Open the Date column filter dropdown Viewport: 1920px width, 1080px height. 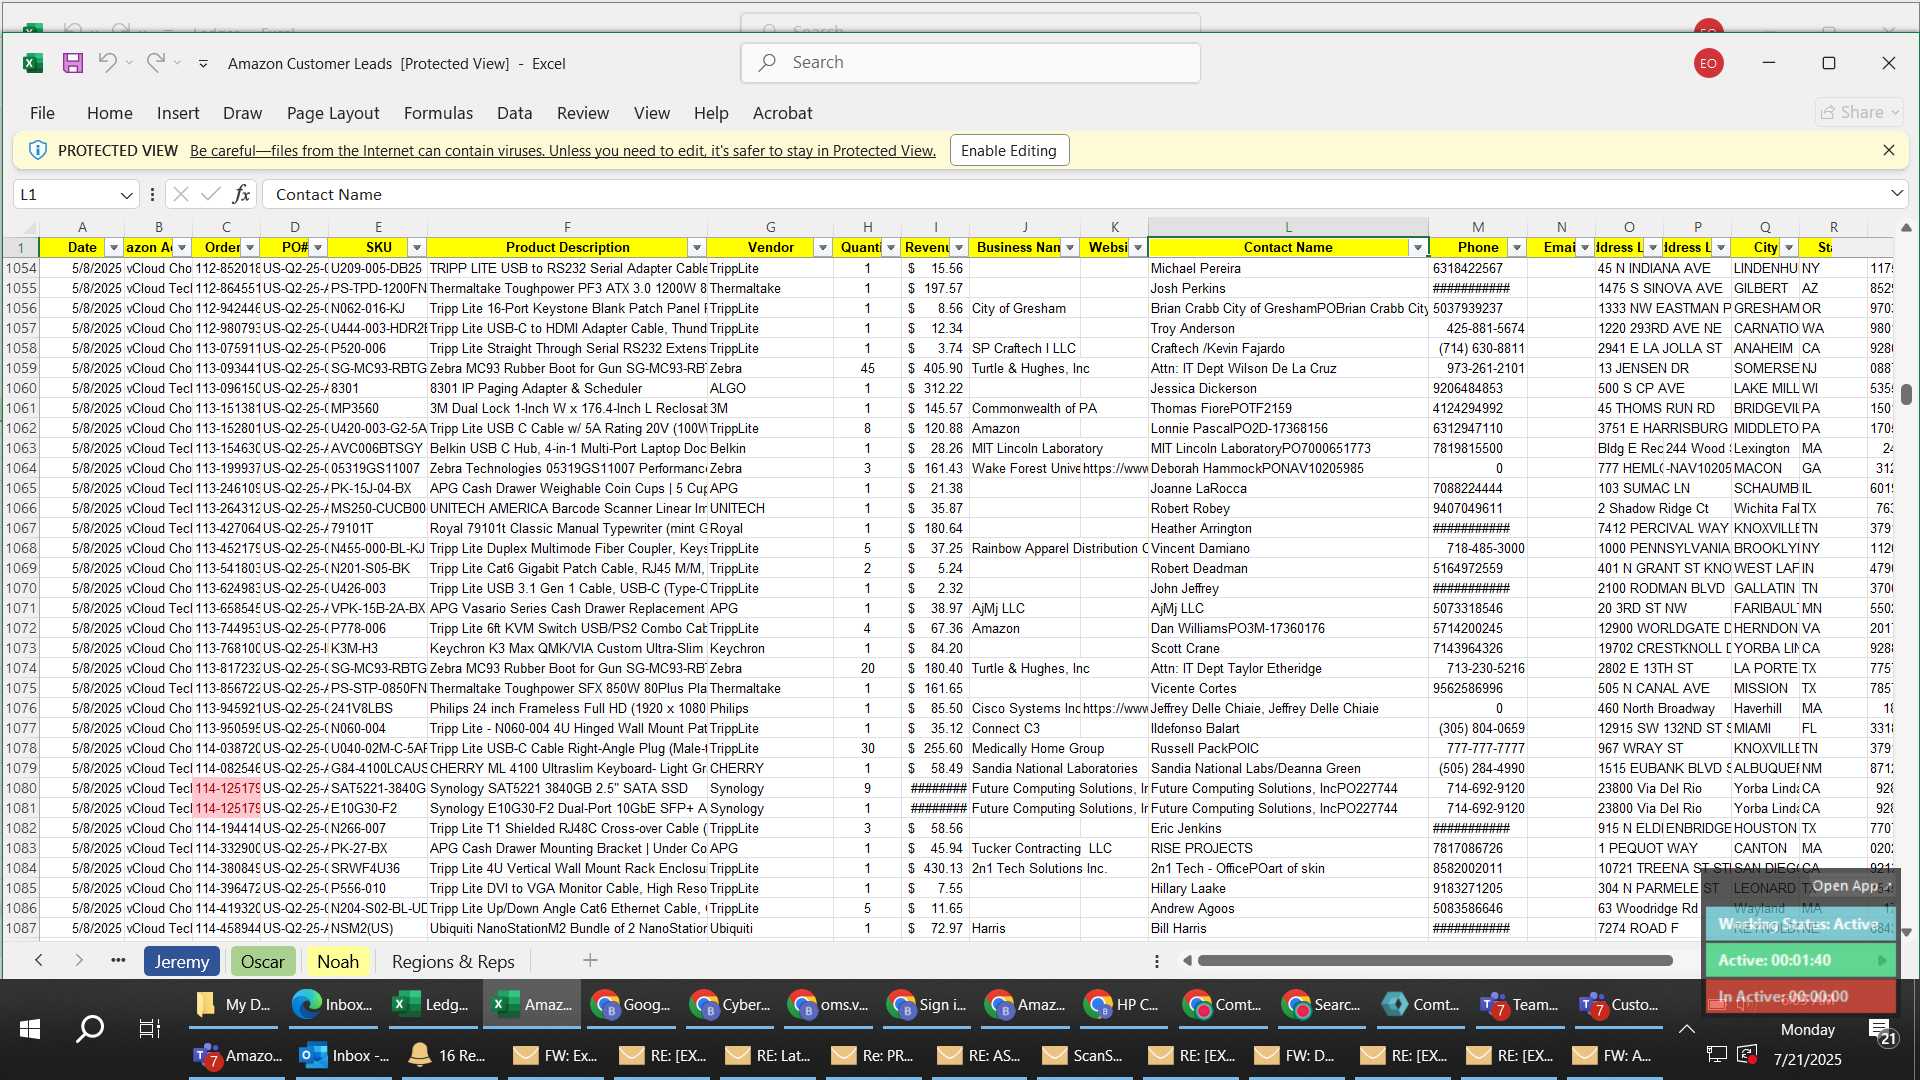(x=113, y=248)
